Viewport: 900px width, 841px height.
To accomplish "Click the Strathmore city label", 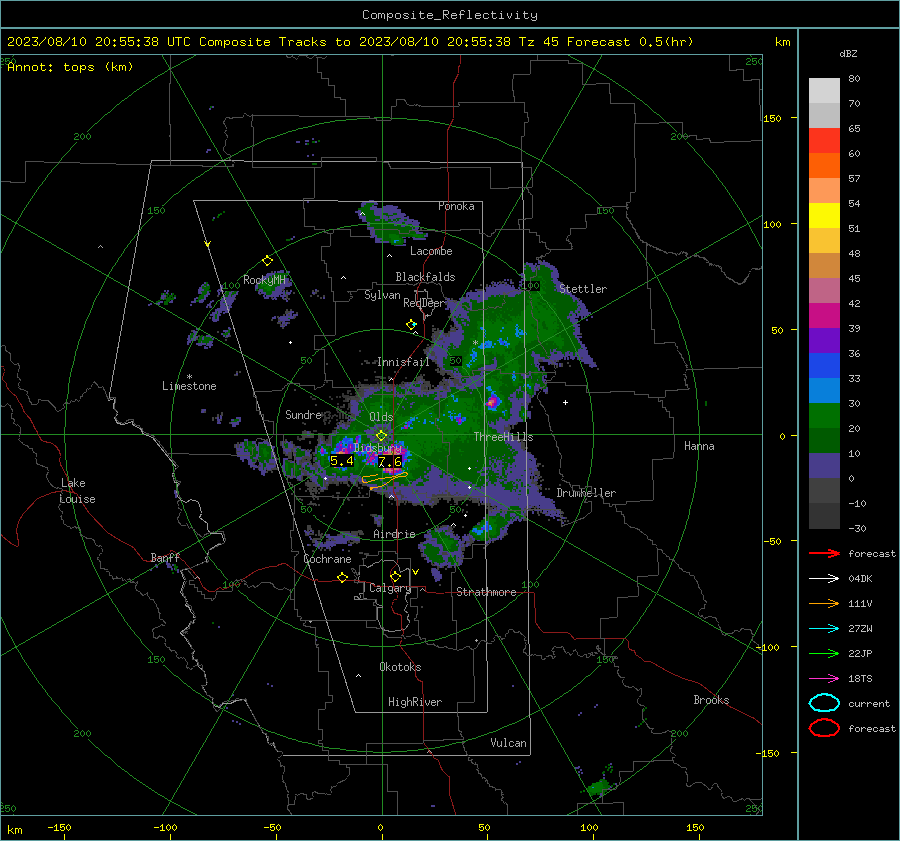I will tap(486, 592).
